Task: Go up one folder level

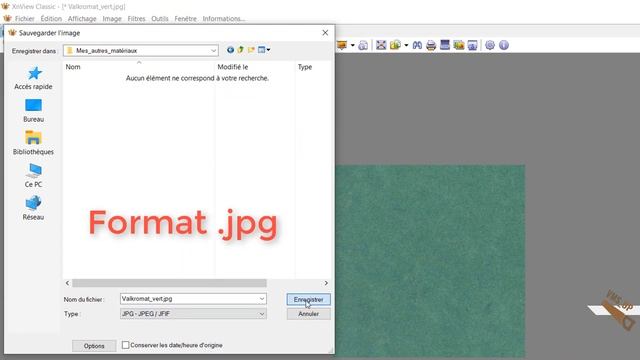Action: (240, 50)
